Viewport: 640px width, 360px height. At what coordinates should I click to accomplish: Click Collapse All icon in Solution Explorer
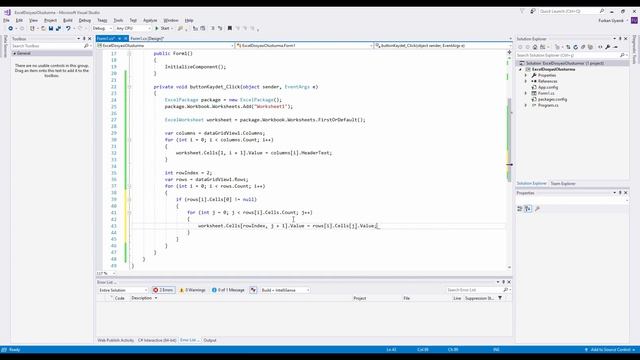coord(583,47)
